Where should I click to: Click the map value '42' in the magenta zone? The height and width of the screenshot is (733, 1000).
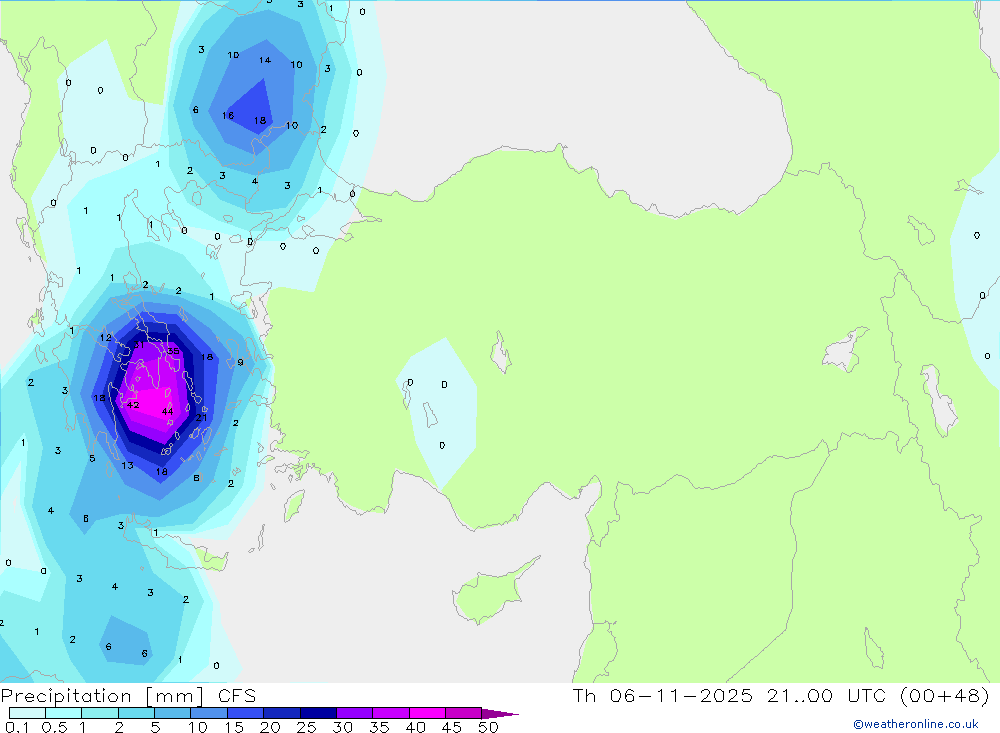pyautogui.click(x=133, y=405)
